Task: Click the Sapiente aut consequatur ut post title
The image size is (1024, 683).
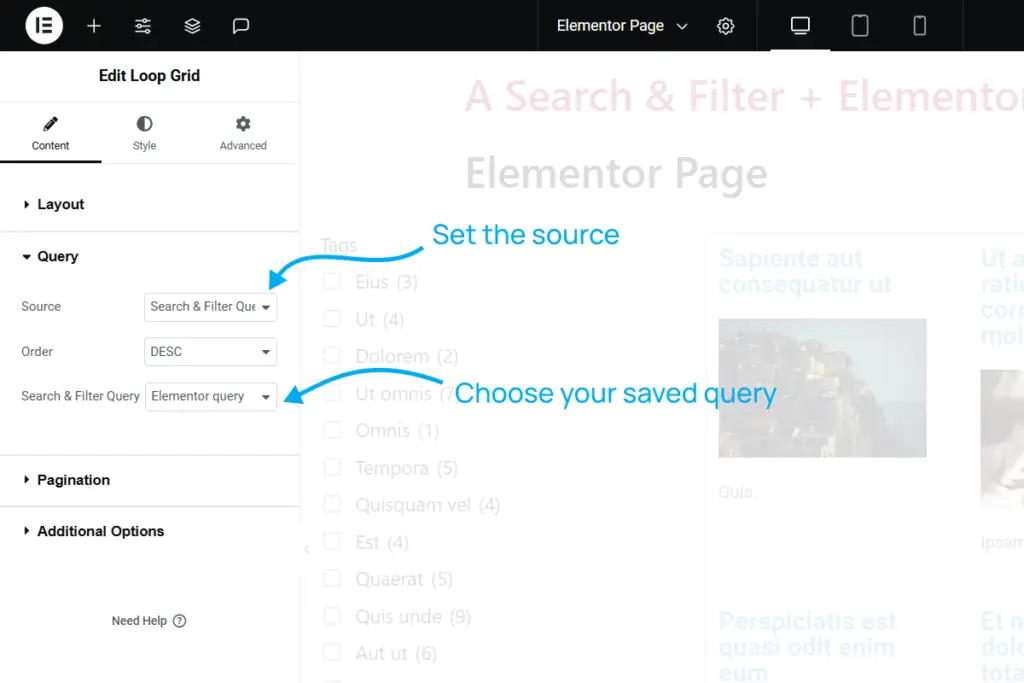Action: 805,272
